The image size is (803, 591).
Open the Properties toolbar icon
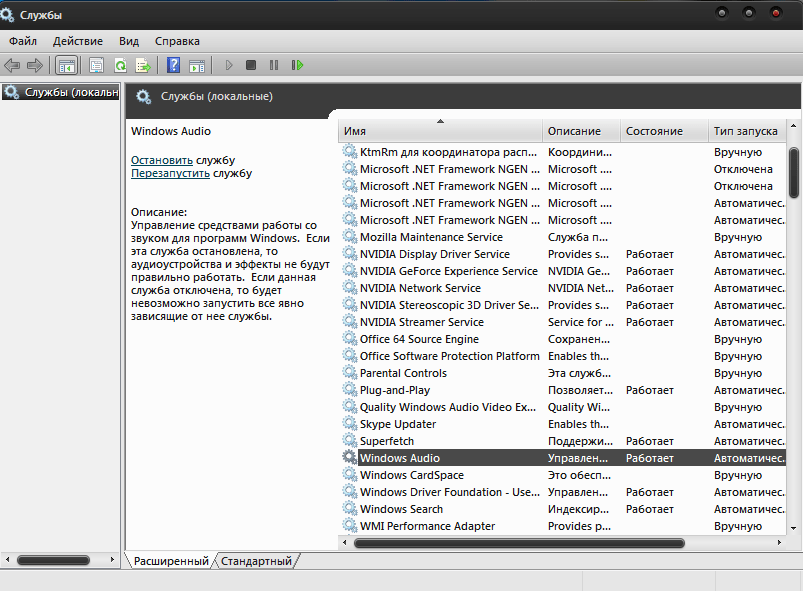tap(97, 65)
